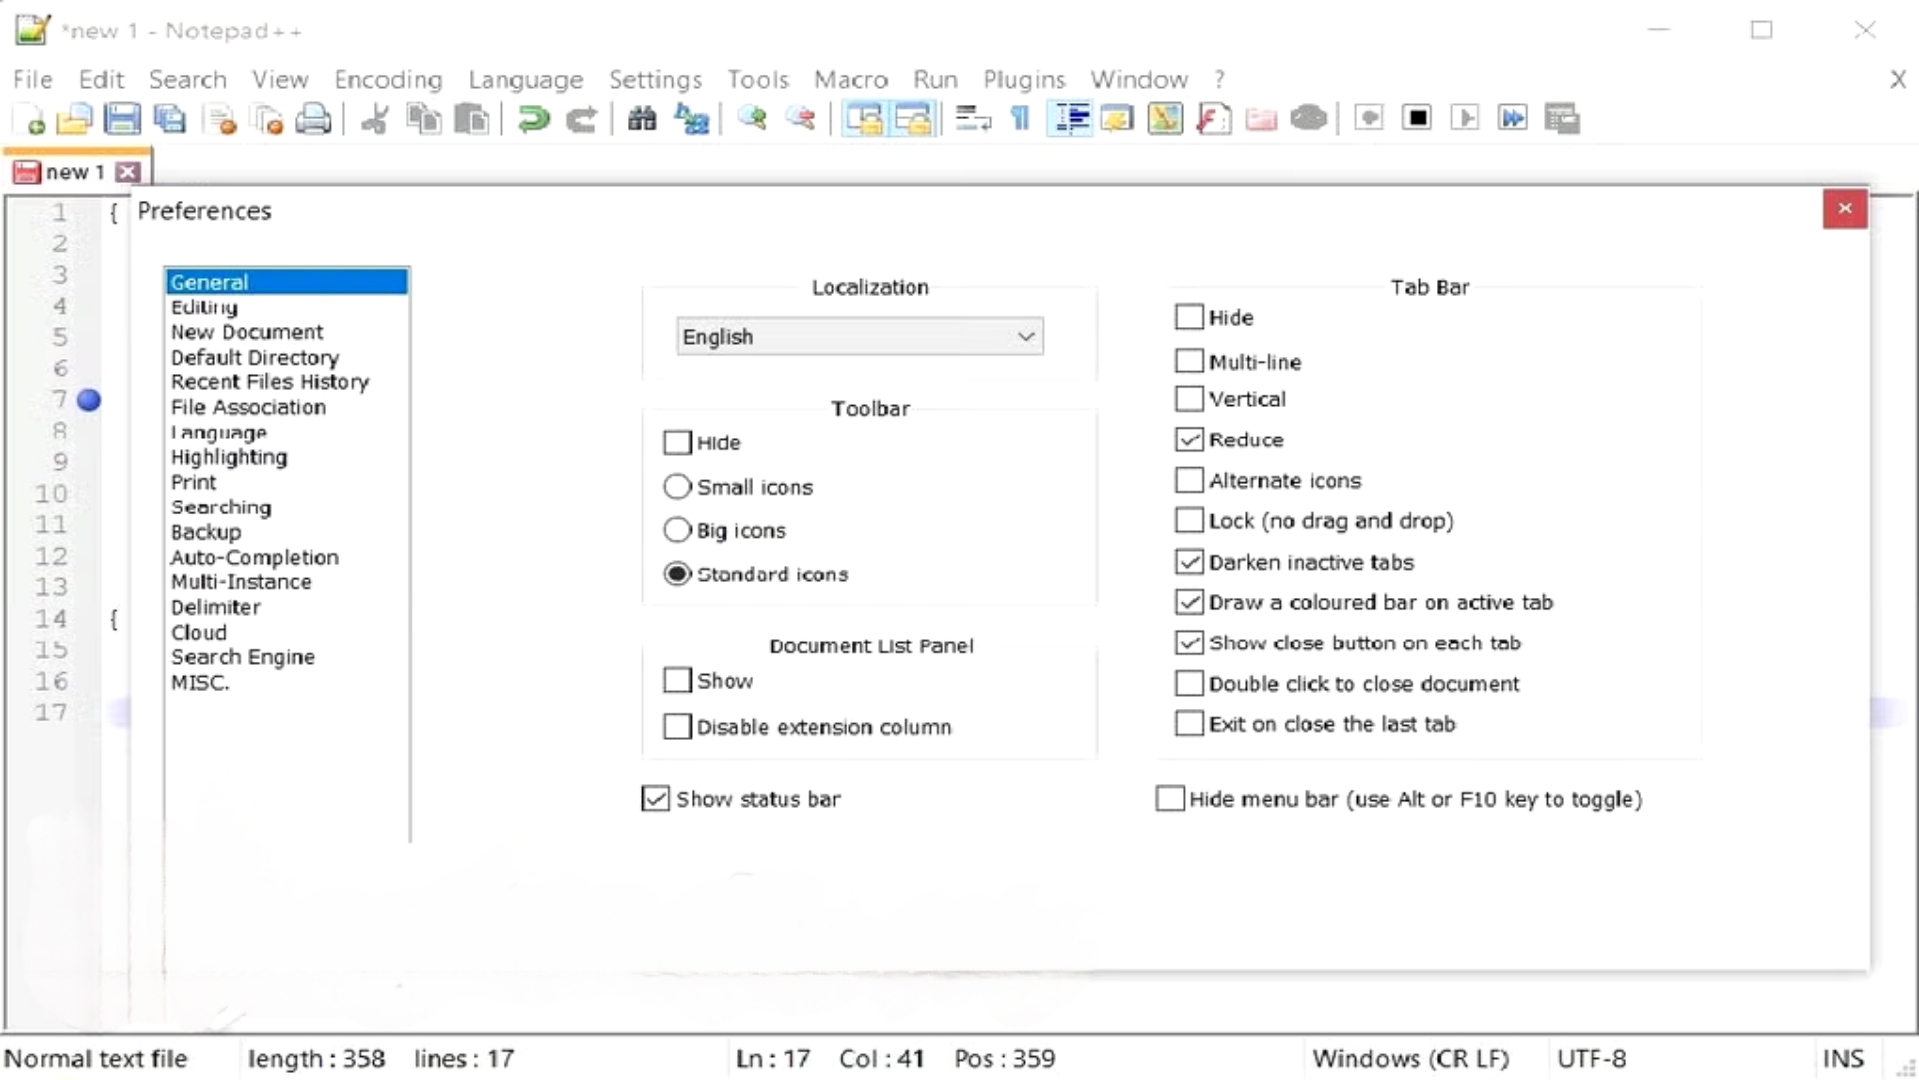Open the Encoding menu
This screenshot has height=1080, width=1919.
[388, 79]
